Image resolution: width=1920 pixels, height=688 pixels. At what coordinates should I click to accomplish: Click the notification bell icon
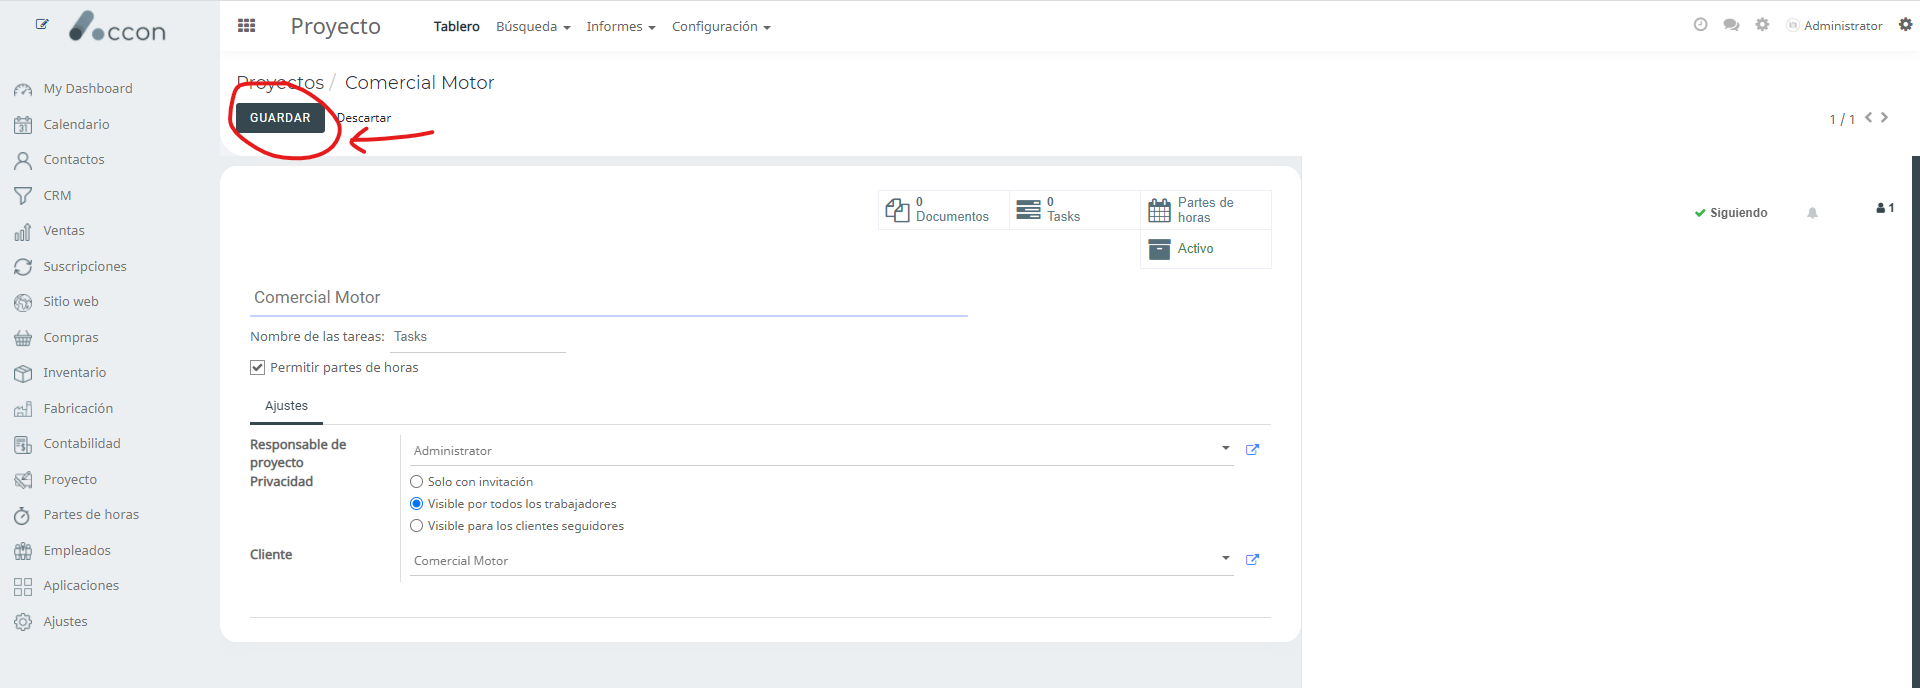coord(1812,213)
